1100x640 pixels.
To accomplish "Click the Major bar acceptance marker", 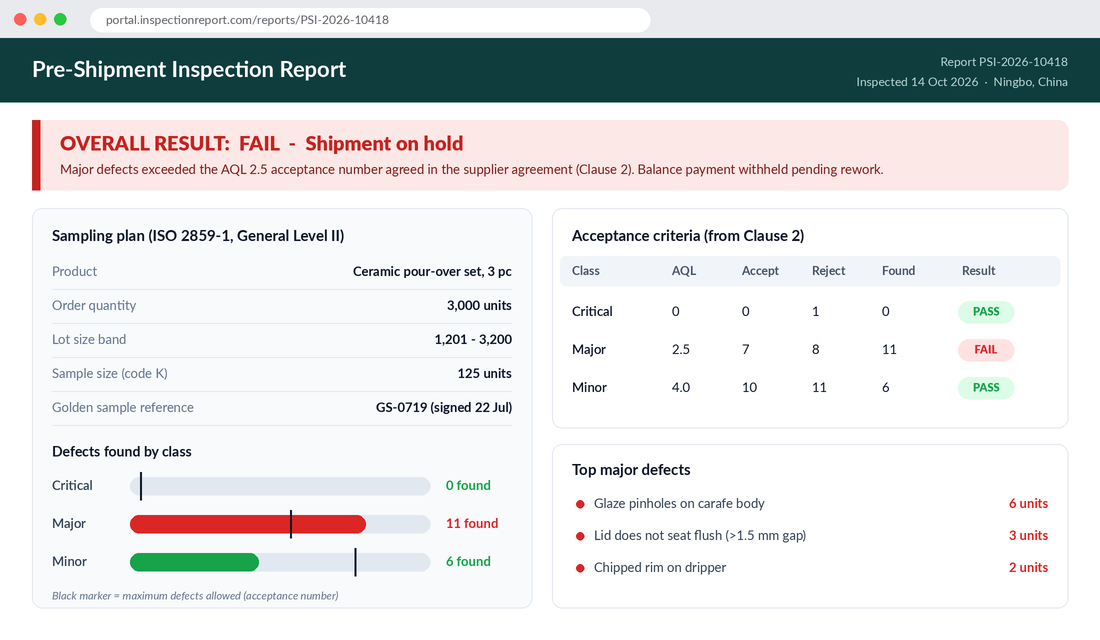I will click(x=291, y=524).
